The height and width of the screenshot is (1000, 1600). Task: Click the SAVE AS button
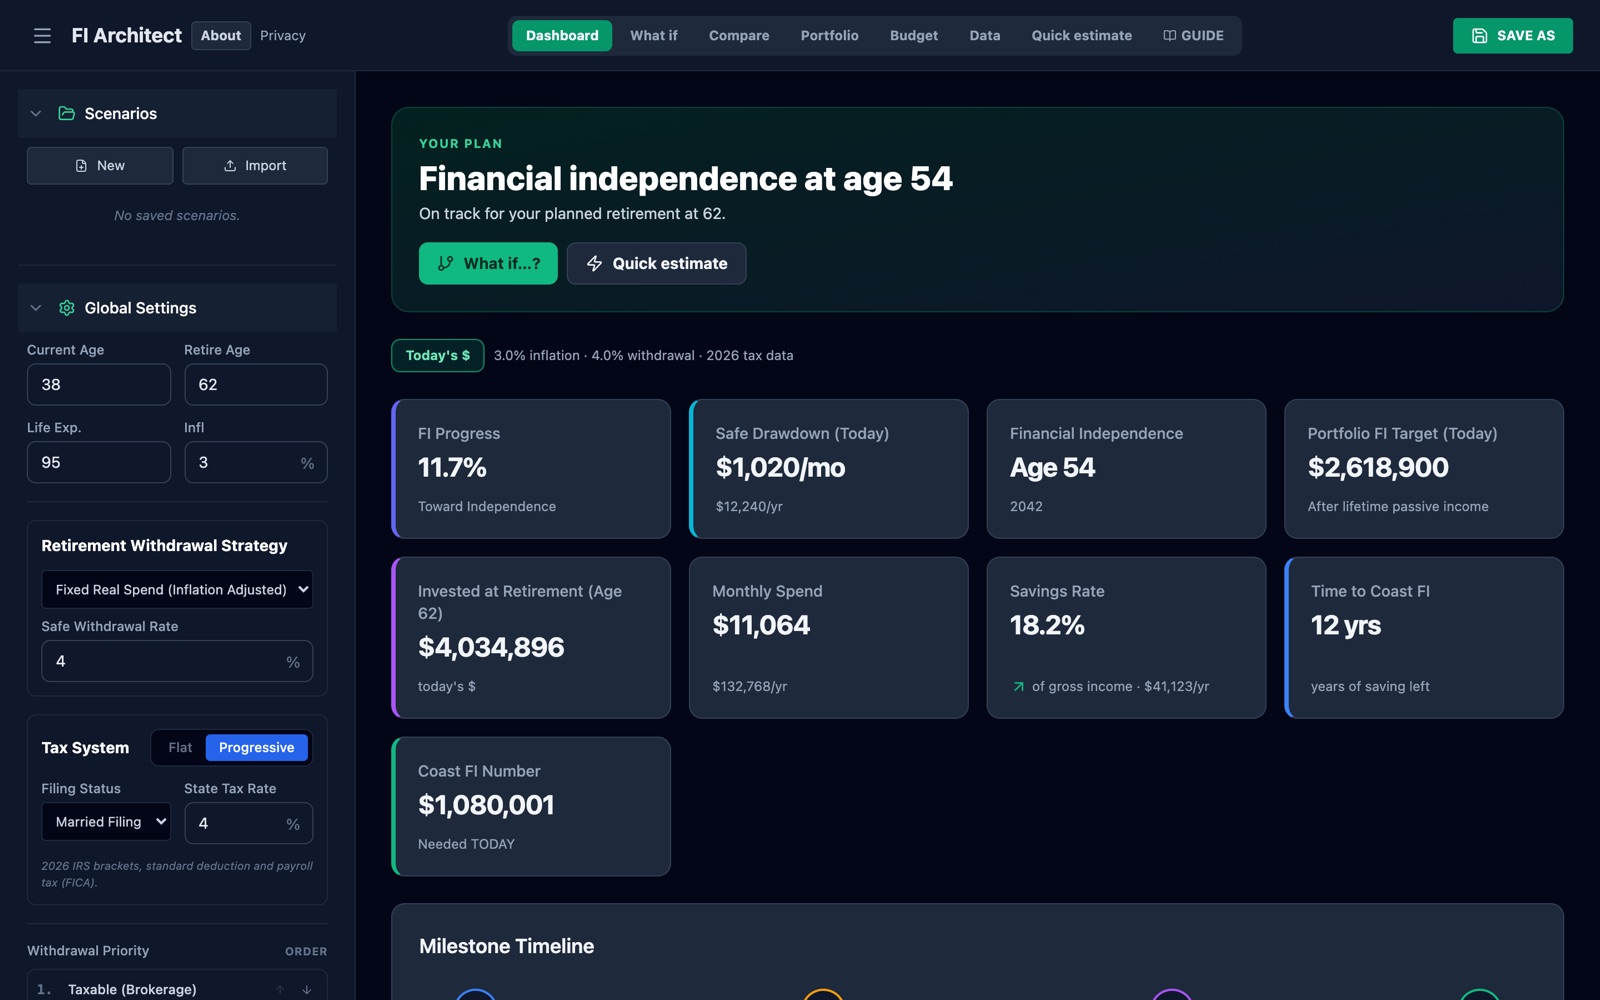click(1513, 36)
